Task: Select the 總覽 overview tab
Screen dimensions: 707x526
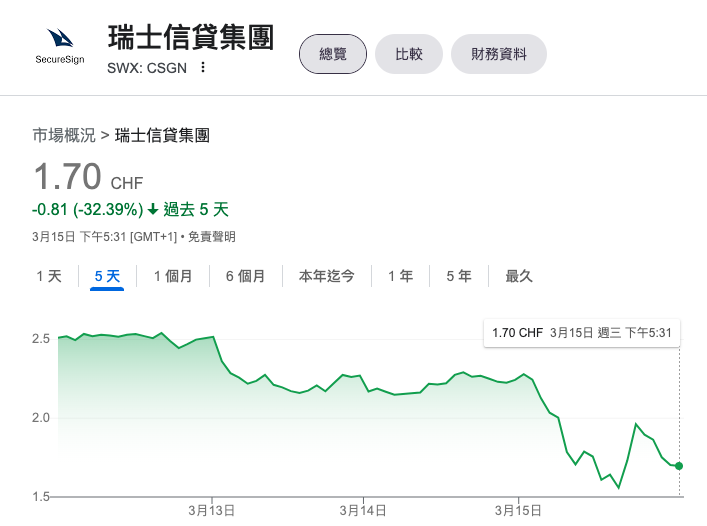Action: pyautogui.click(x=333, y=54)
